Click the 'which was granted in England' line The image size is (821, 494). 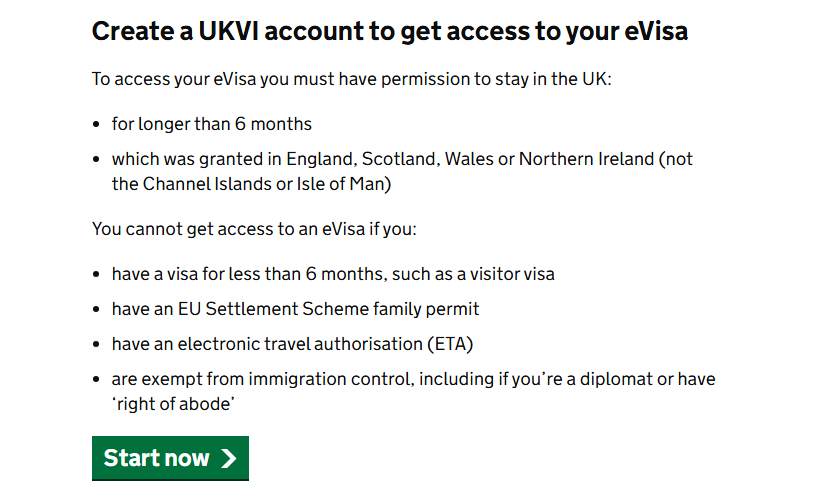(x=400, y=159)
